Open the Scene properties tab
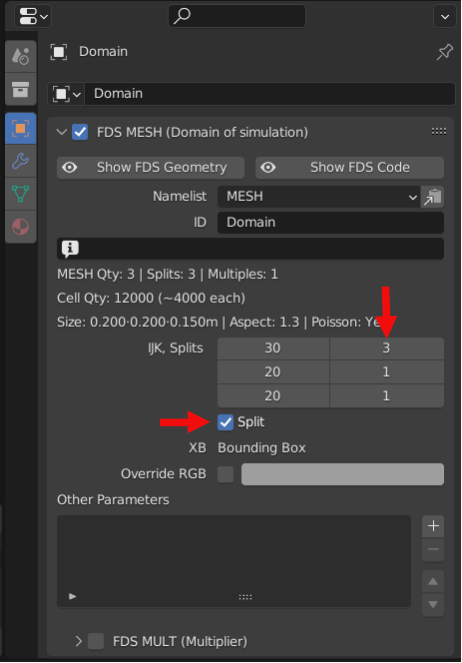462x663 pixels. (x=20, y=56)
